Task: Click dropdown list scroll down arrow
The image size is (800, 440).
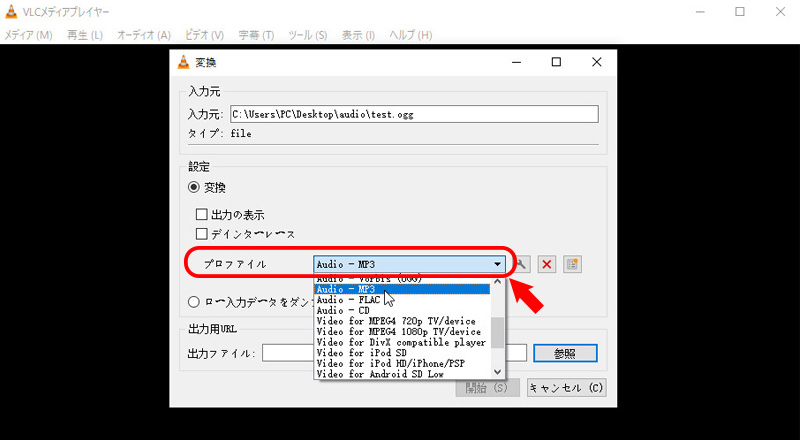Action: pos(497,372)
